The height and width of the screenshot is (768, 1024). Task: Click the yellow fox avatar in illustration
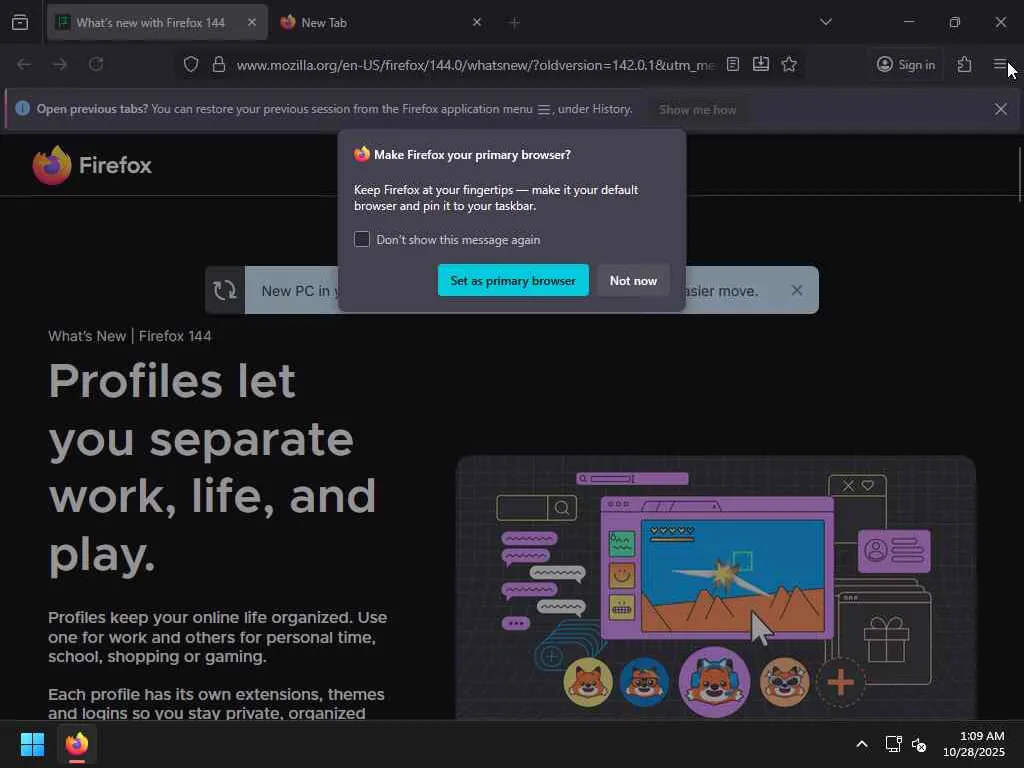tap(588, 682)
